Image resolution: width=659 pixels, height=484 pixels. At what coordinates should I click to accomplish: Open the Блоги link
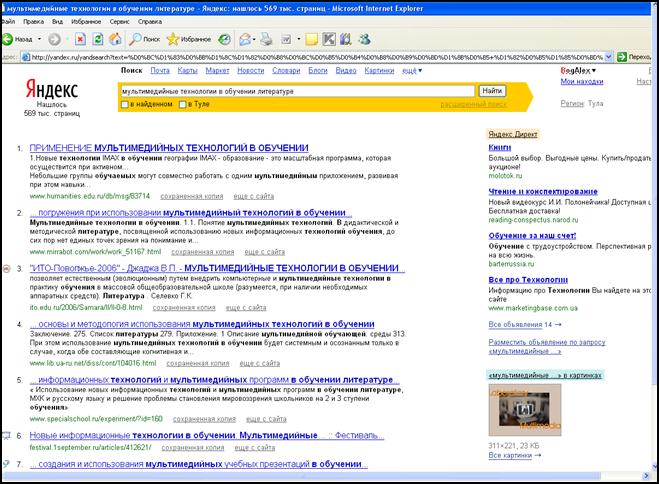coord(318,71)
